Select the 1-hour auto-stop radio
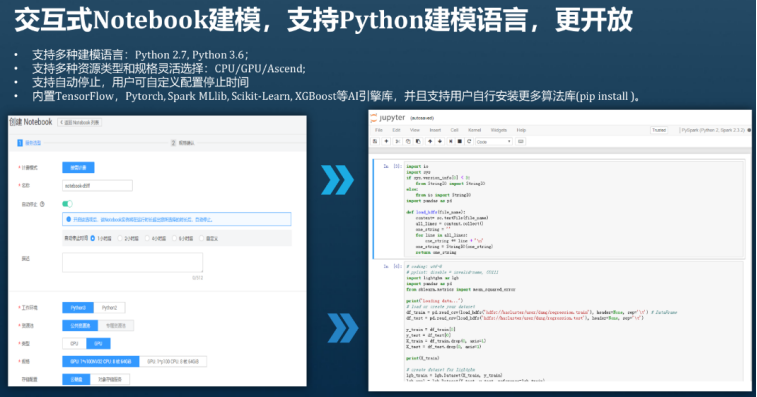This screenshot has height=397, width=757. coord(93,238)
